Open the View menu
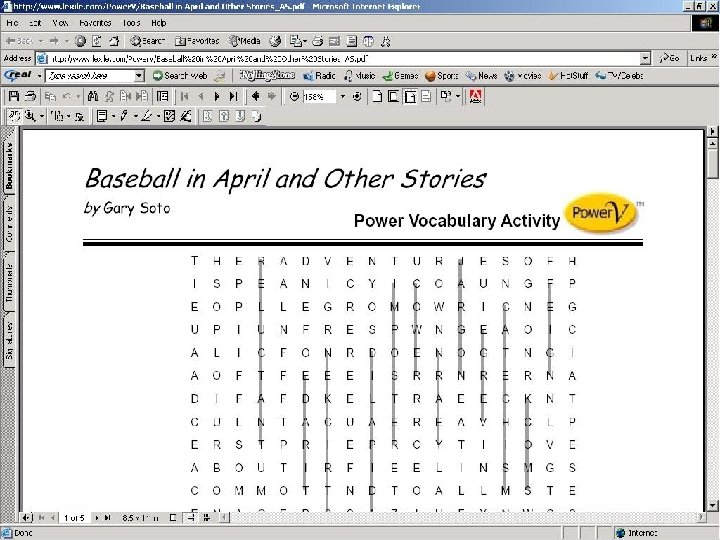Viewport: 720px width, 540px height. 60,22
